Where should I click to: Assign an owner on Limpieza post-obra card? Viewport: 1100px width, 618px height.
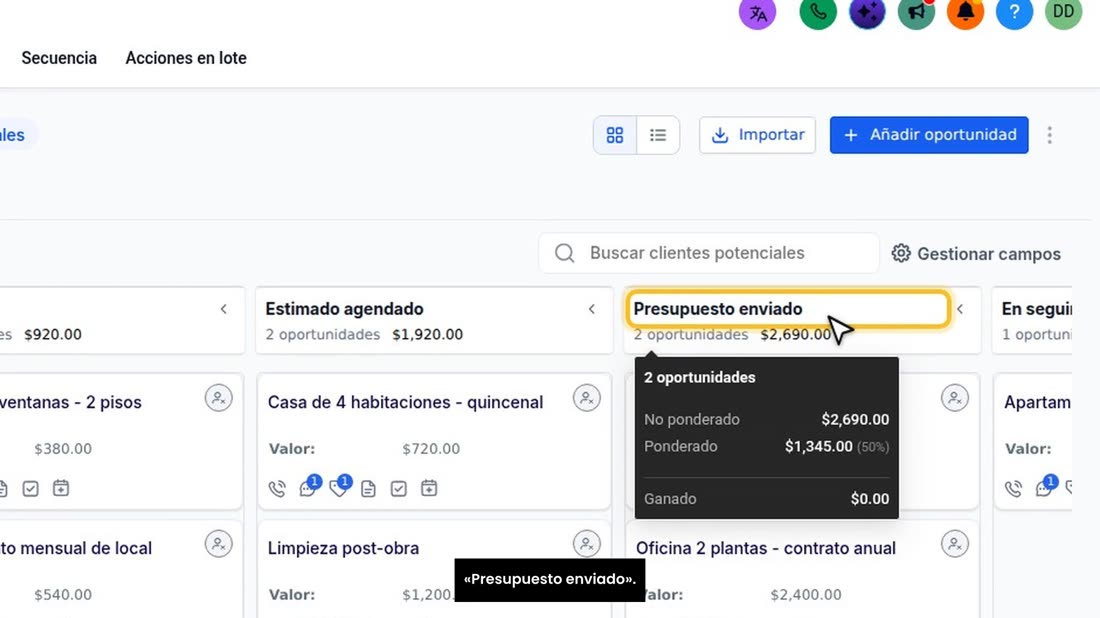tap(586, 544)
